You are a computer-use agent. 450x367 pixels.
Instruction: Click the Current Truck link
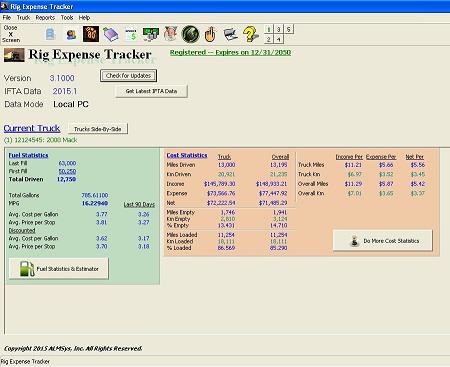(32, 128)
